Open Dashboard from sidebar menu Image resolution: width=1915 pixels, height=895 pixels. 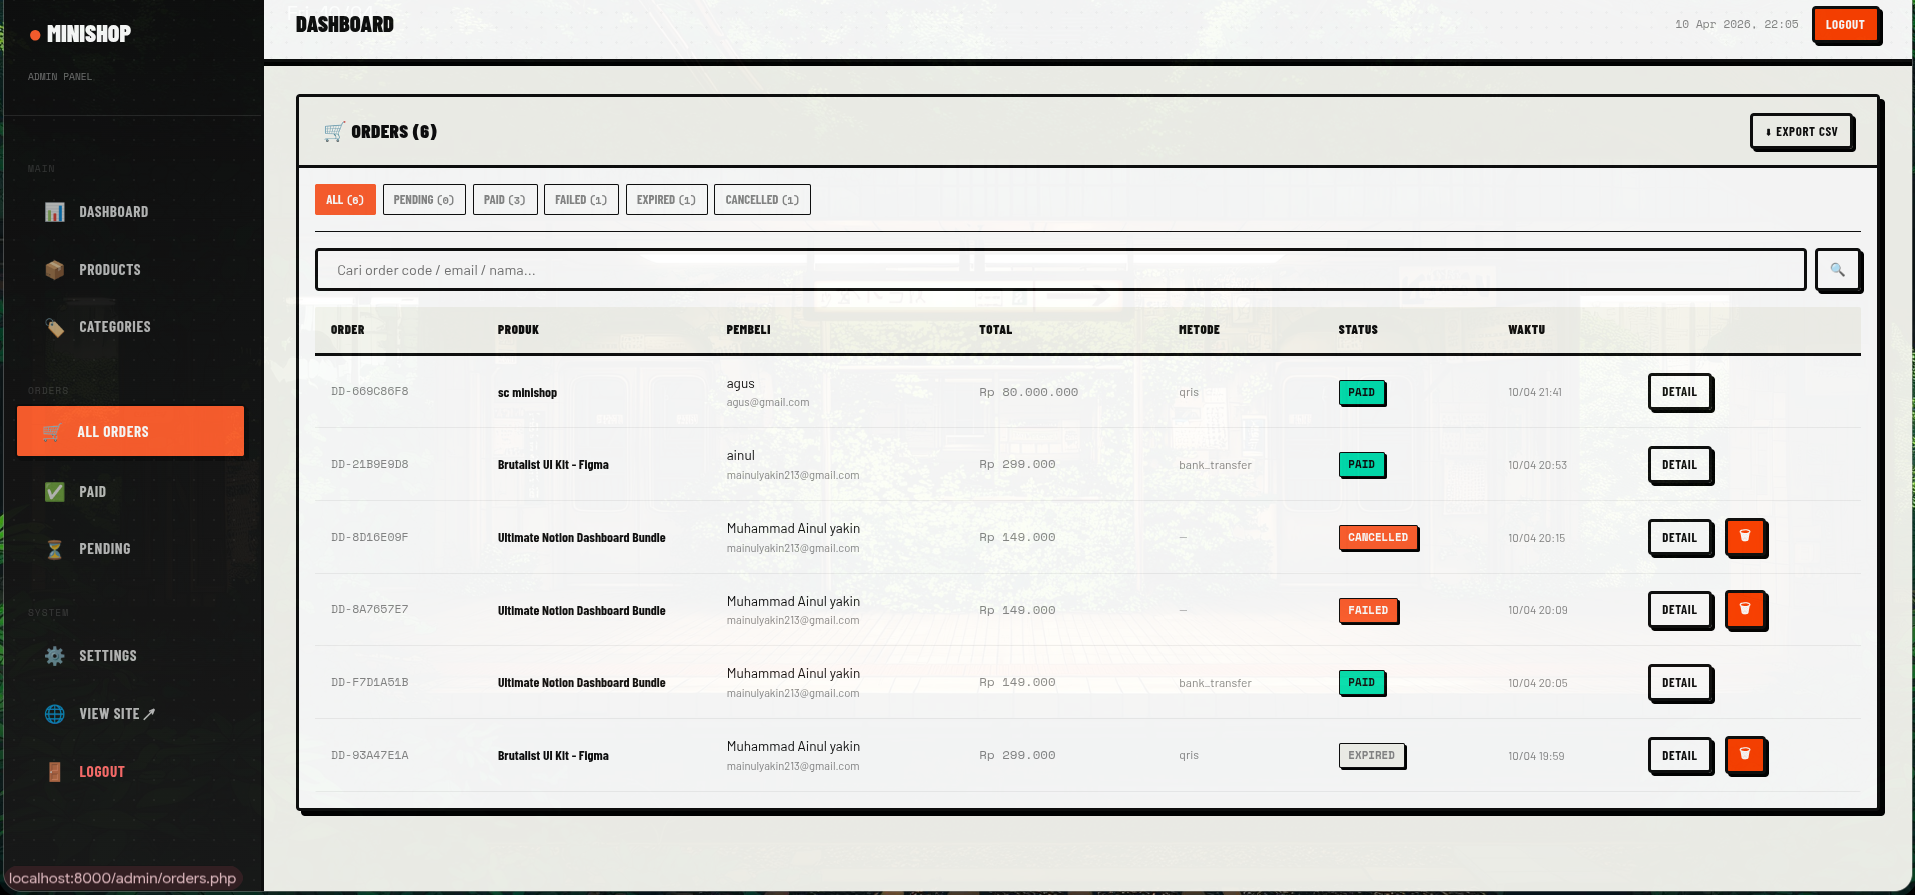click(x=130, y=212)
